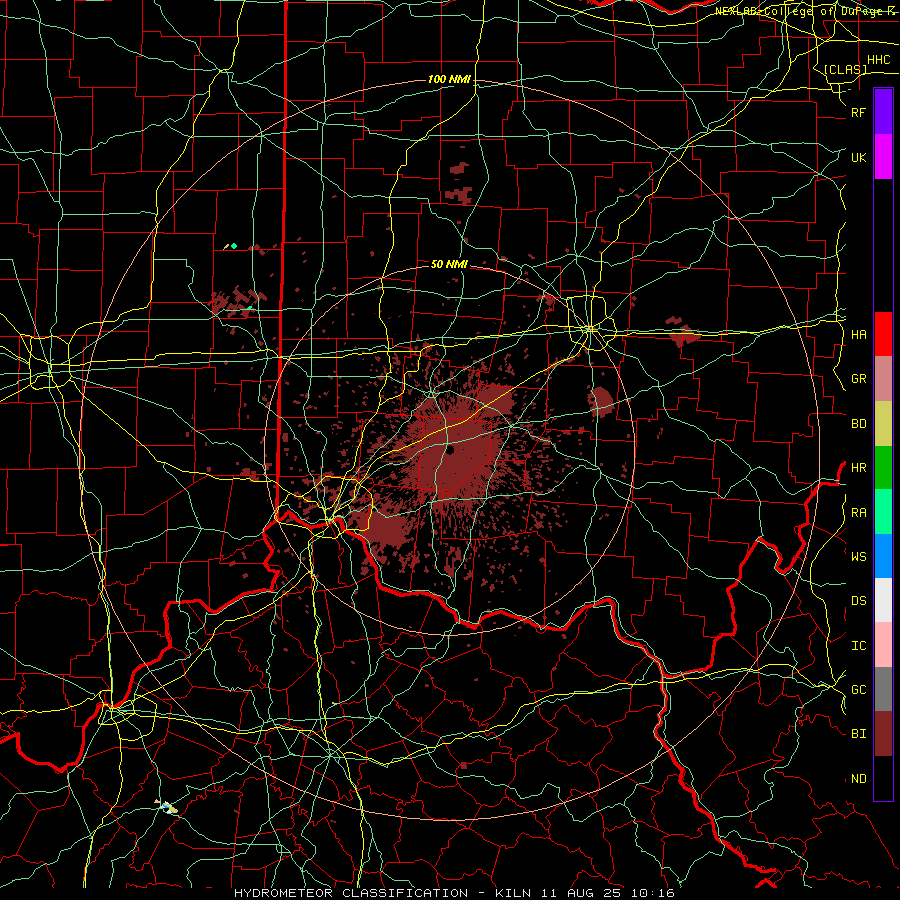Image resolution: width=900 pixels, height=900 pixels.
Task: Click the GR legend label
Action: (858, 379)
